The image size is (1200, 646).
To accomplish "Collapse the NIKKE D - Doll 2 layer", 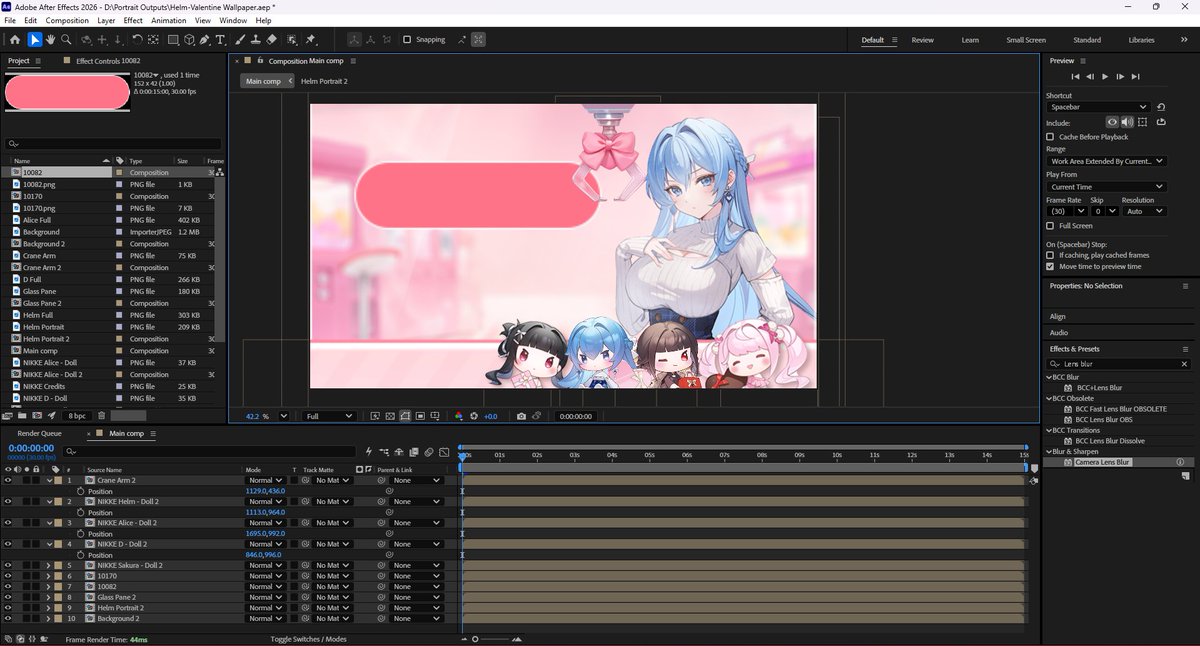I will point(48,544).
